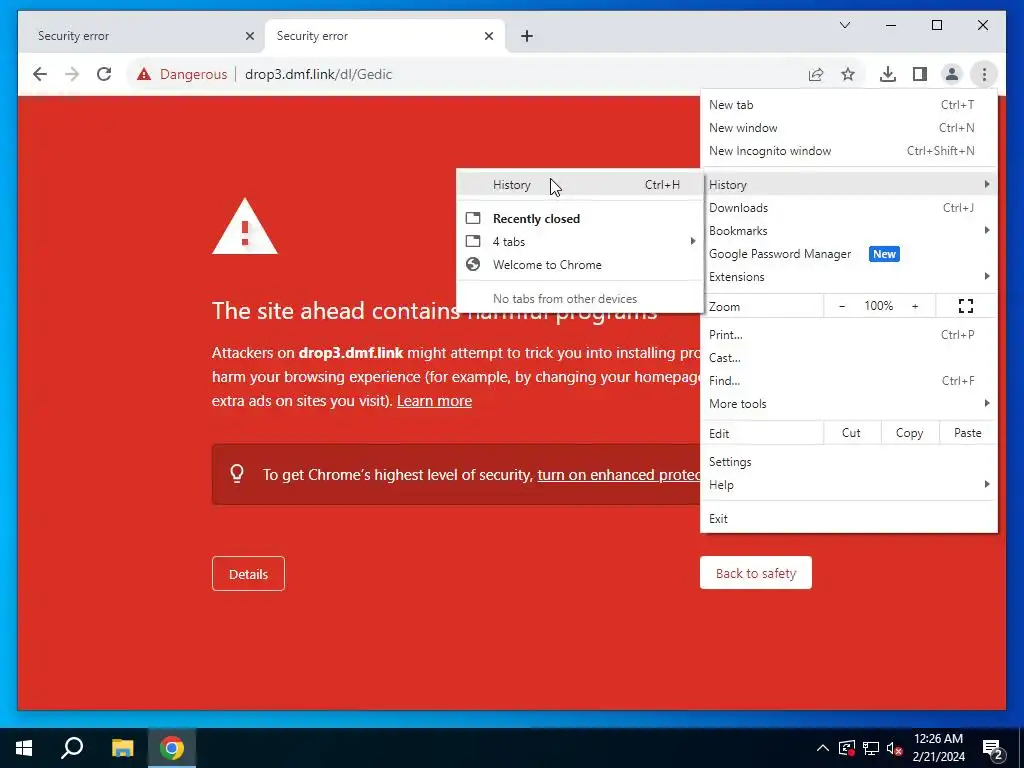Open the downloads tray icon in toolbar
Viewport: 1024px width, 768px height.
888,74
